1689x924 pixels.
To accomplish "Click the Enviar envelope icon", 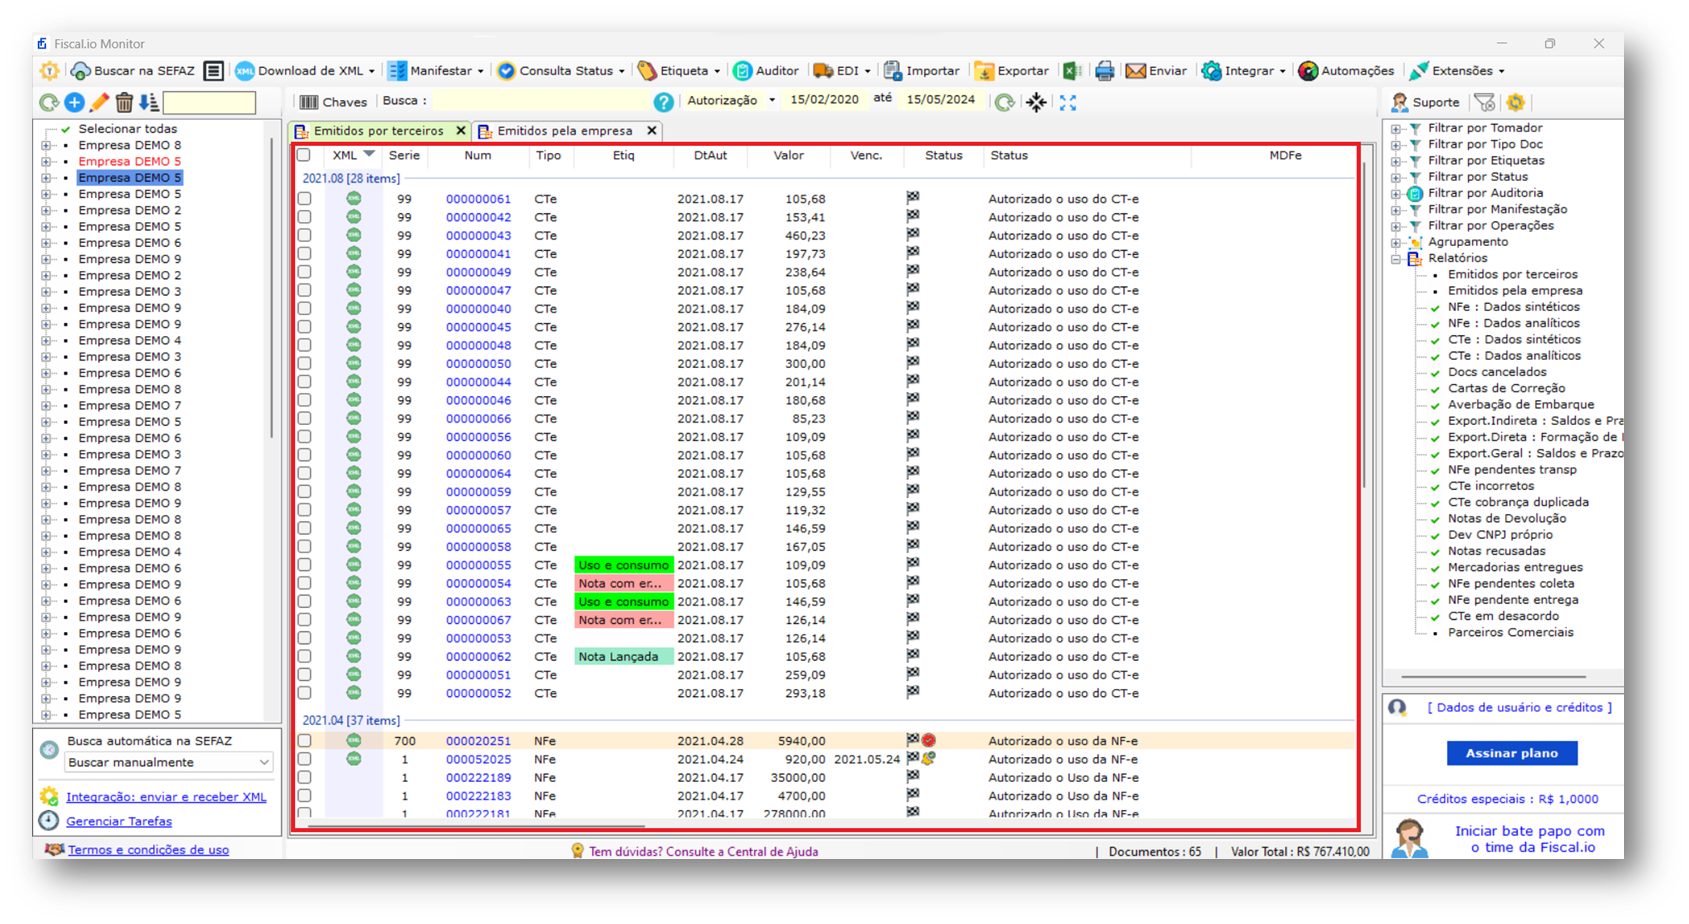I will [x=1135, y=71].
